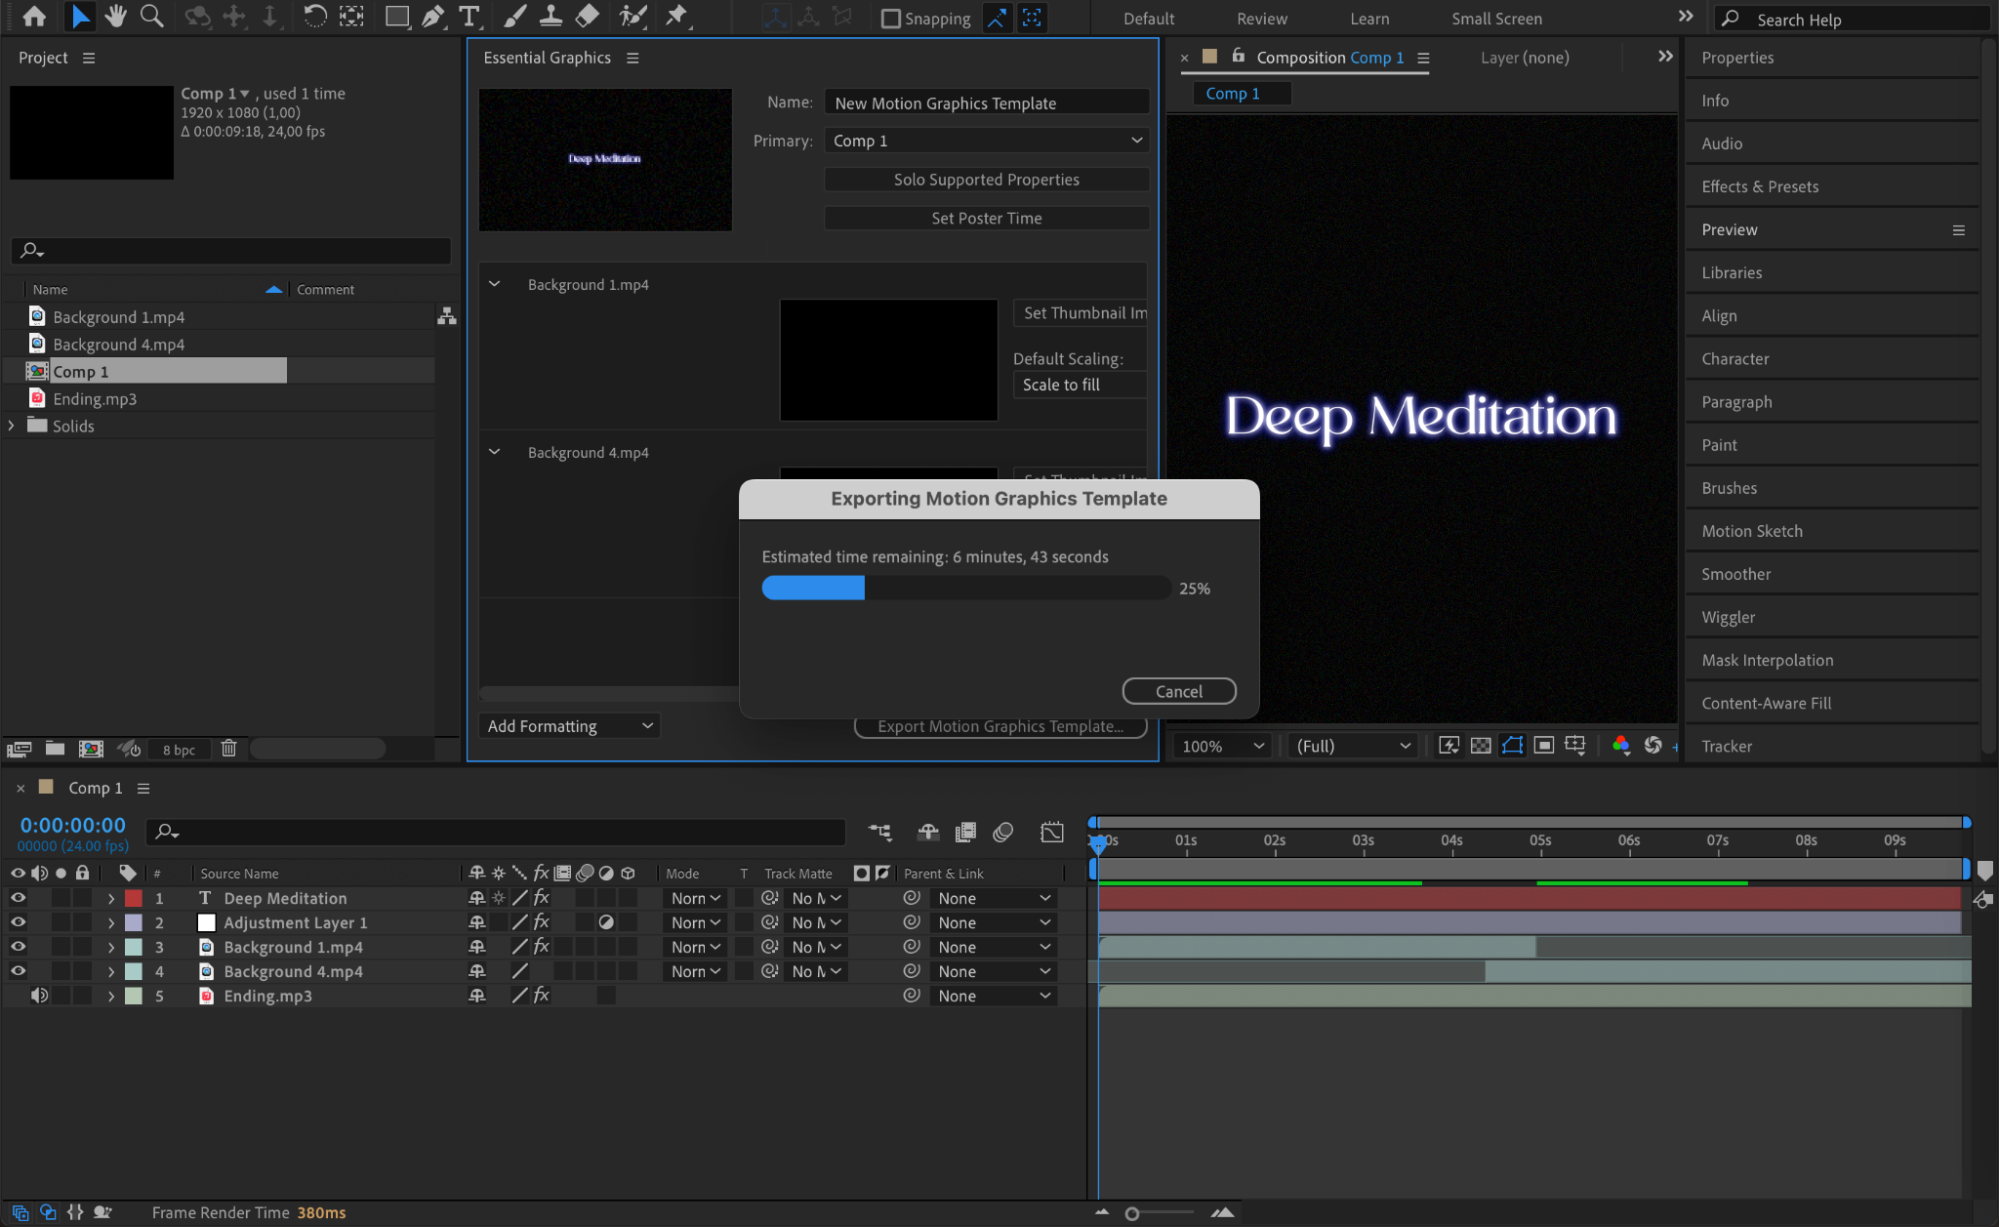Select the Type tool
1999x1227 pixels.
(x=468, y=16)
